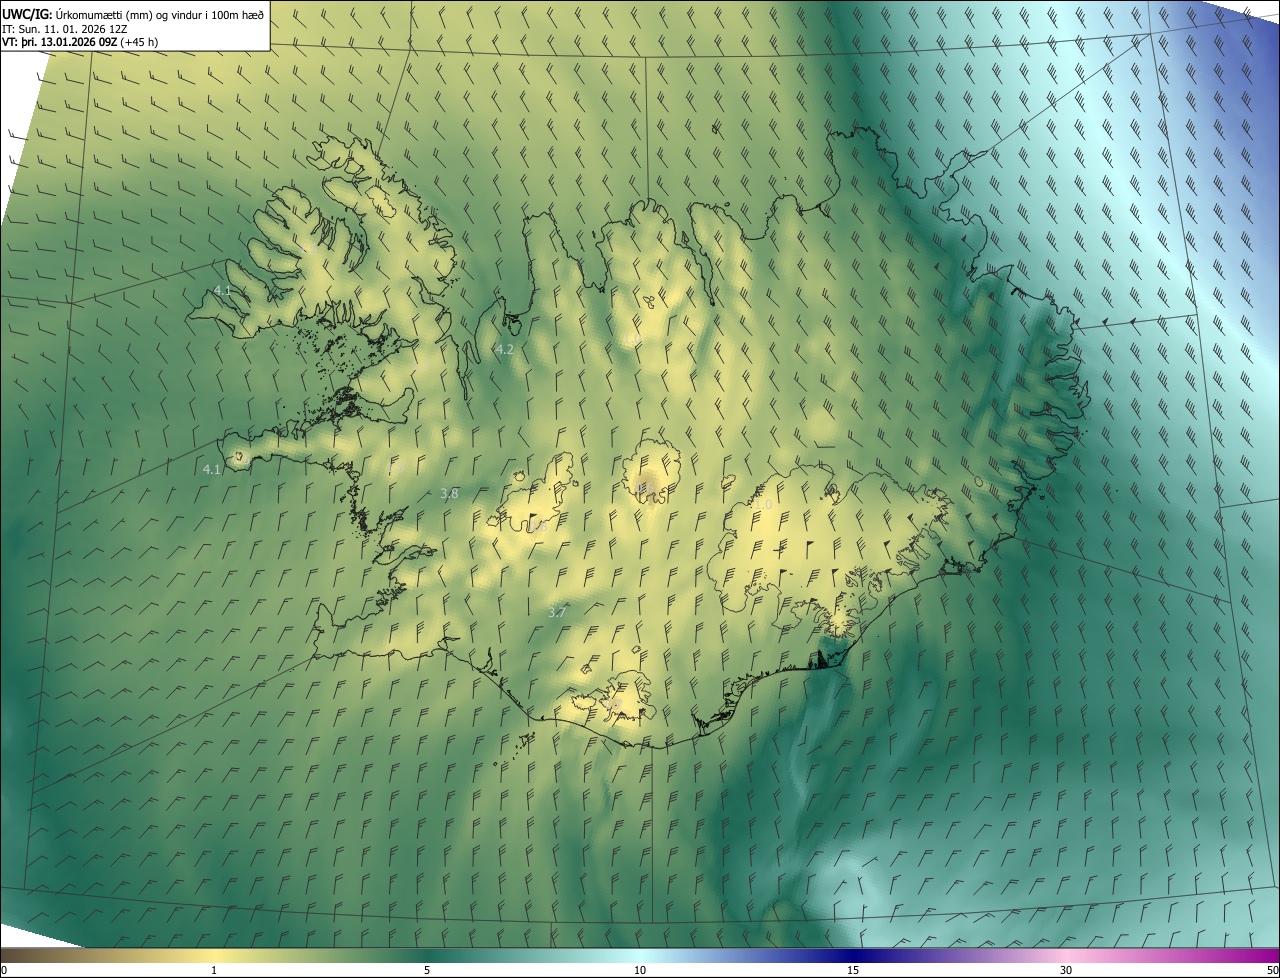The height and width of the screenshot is (978, 1280).
Task: Click the colorbar tick label "10"
Action: 640,970
